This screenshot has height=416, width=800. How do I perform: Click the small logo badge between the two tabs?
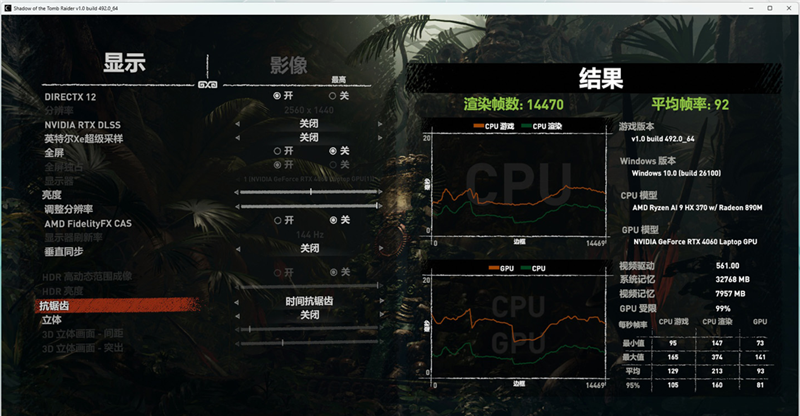pos(207,84)
